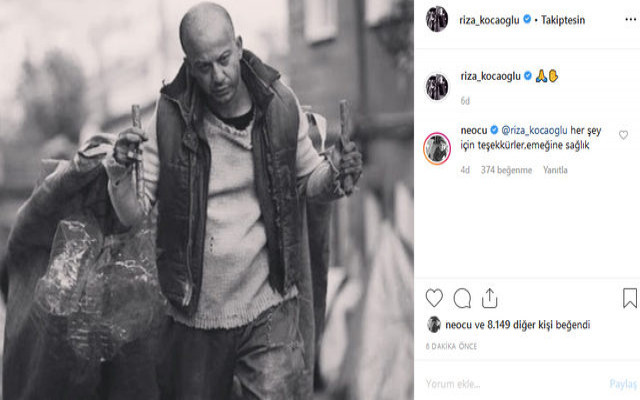Like the post with the heart icon
The height and width of the screenshot is (400, 640).
[434, 298]
